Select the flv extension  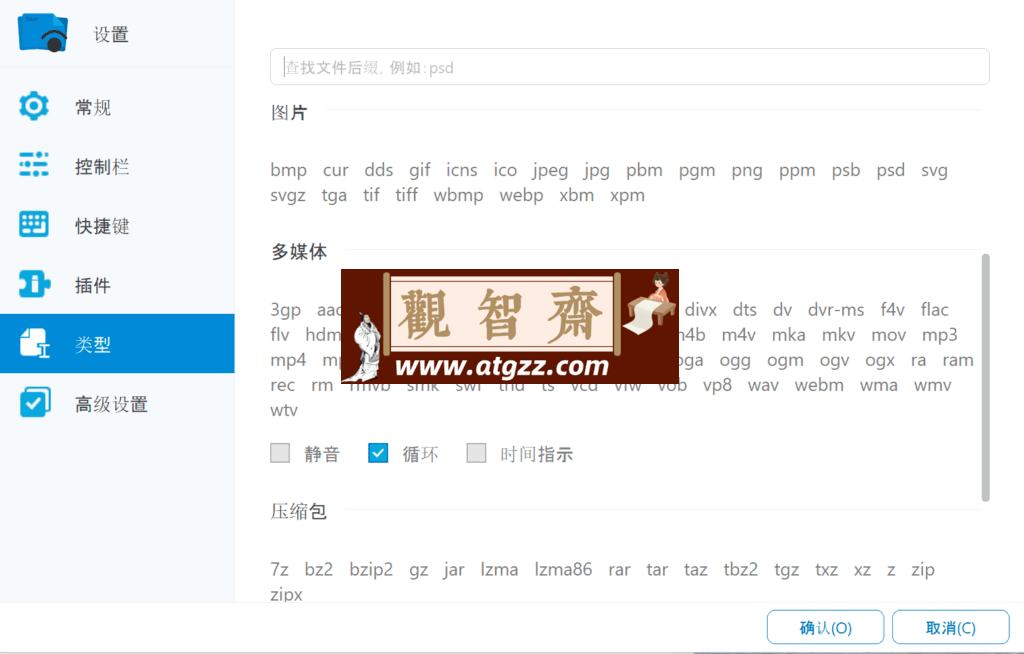pos(280,335)
